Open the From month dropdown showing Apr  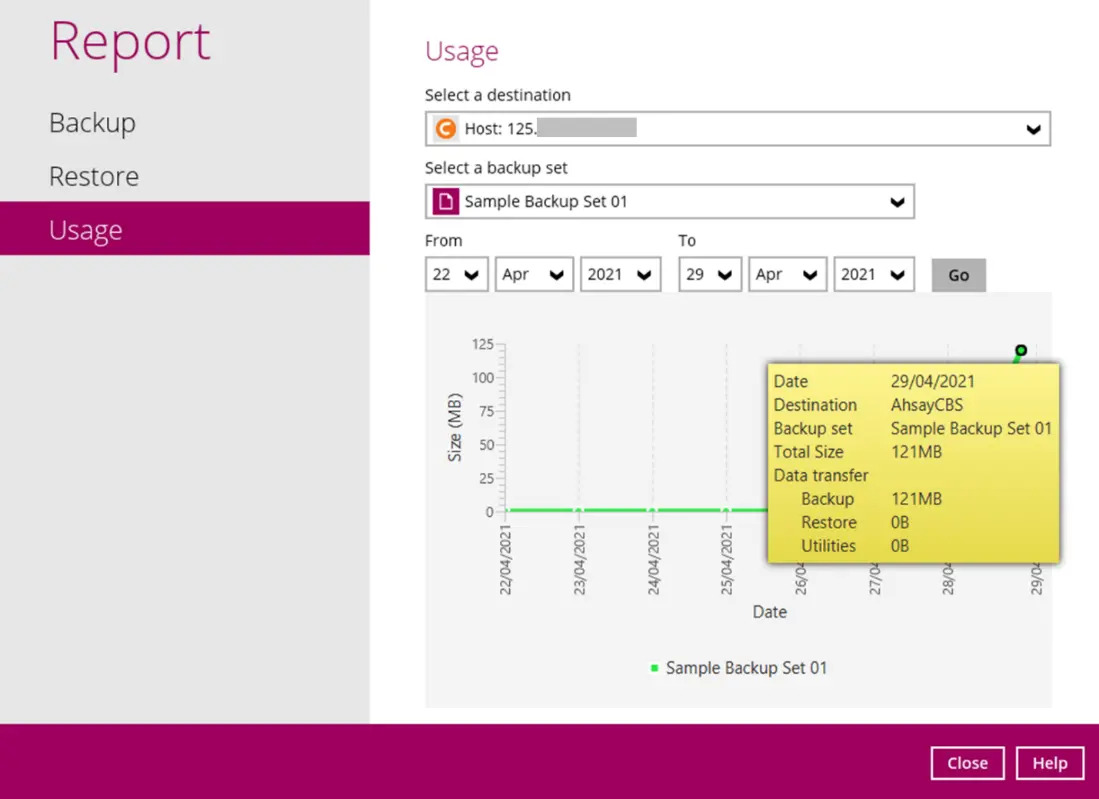pos(534,274)
